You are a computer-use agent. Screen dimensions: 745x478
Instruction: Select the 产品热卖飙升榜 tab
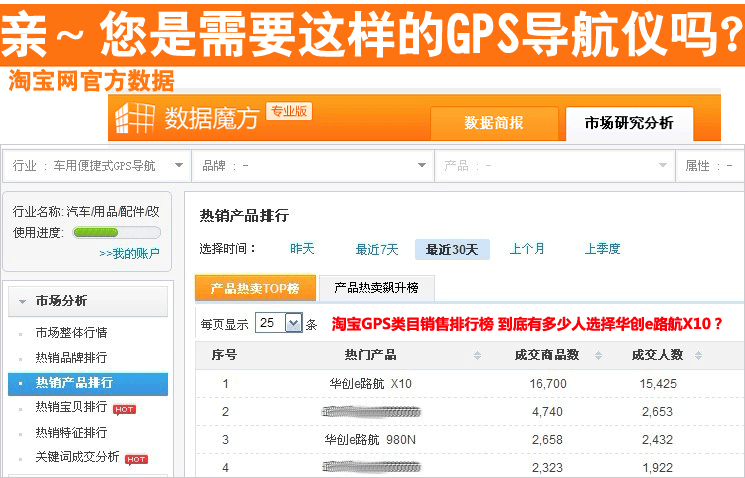point(376,288)
